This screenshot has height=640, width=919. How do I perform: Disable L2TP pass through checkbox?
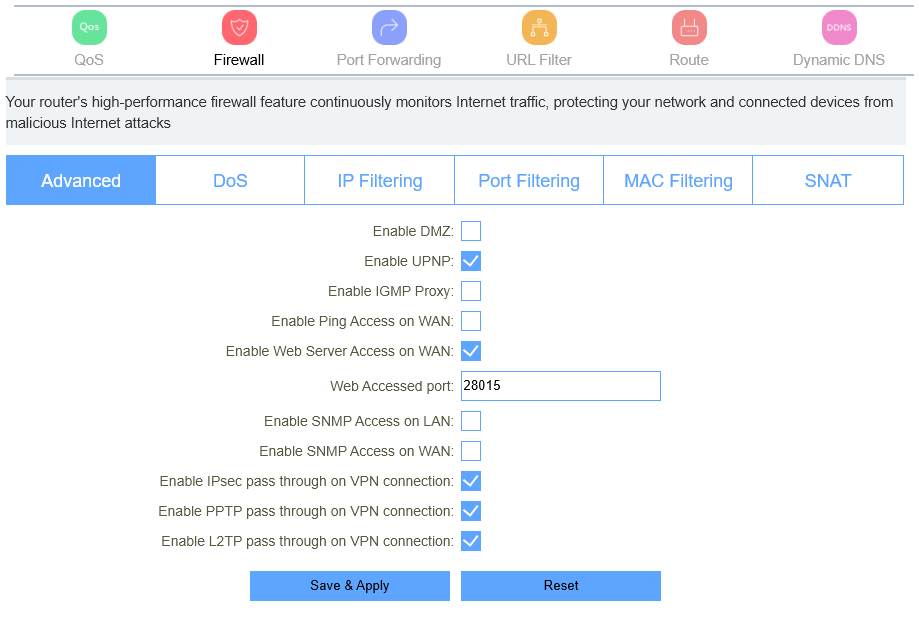471,541
